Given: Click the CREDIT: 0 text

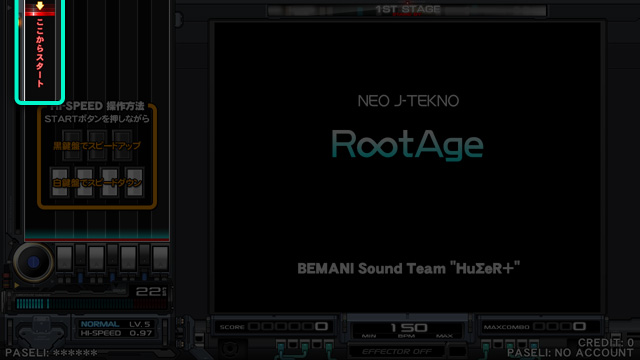Looking at the screenshot, I should pyautogui.click(x=606, y=342).
